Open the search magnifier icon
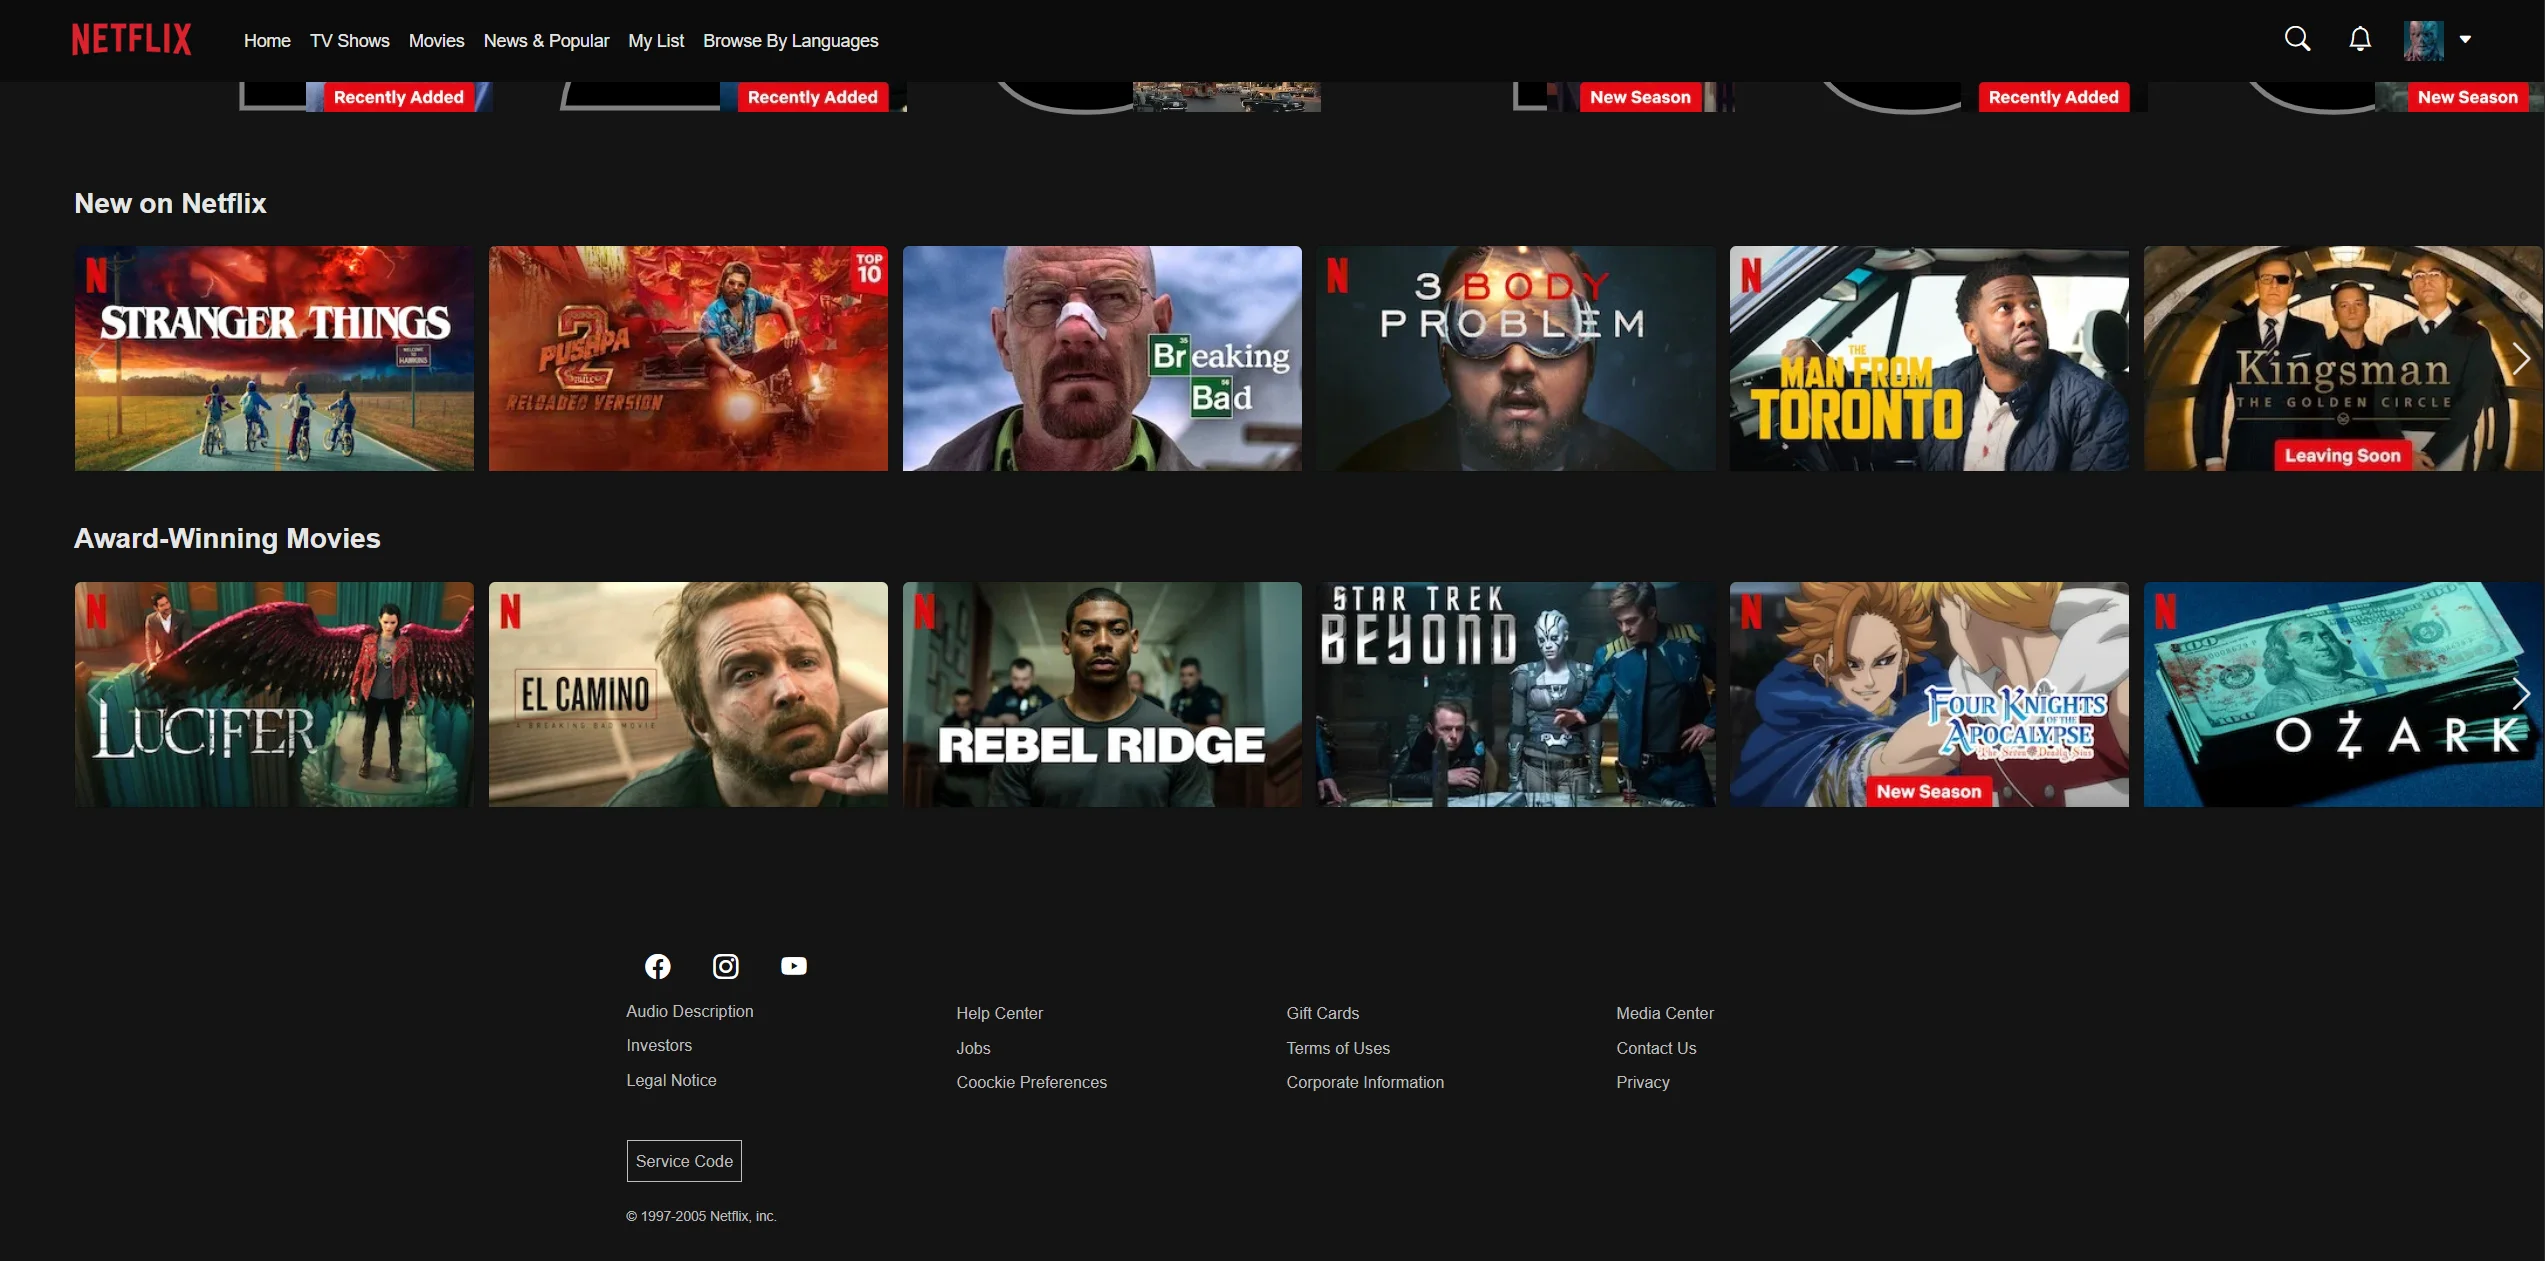 tap(2297, 39)
